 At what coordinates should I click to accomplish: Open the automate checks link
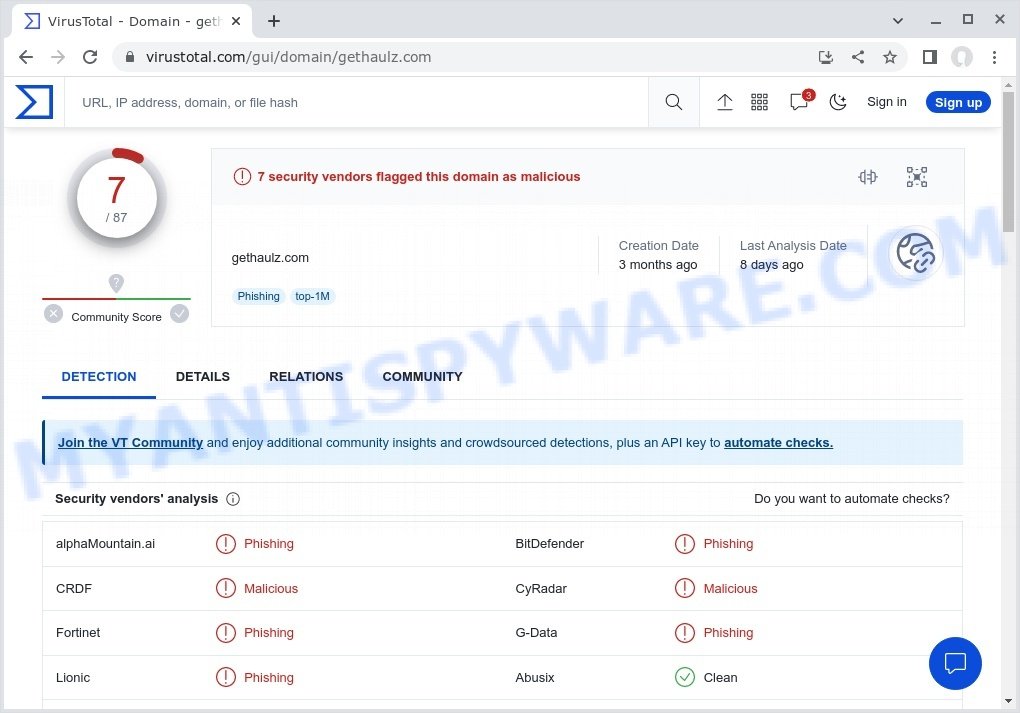[778, 442]
